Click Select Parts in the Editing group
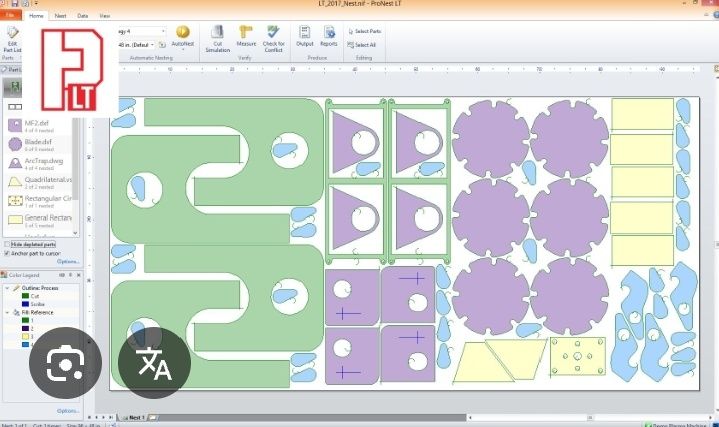 [365, 31]
